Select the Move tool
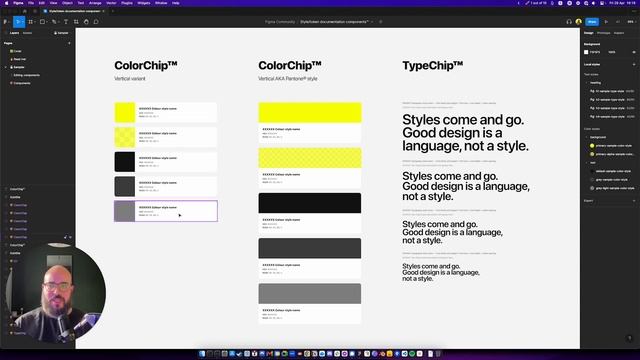Image resolution: width=640 pixels, height=360 pixels. point(18,22)
